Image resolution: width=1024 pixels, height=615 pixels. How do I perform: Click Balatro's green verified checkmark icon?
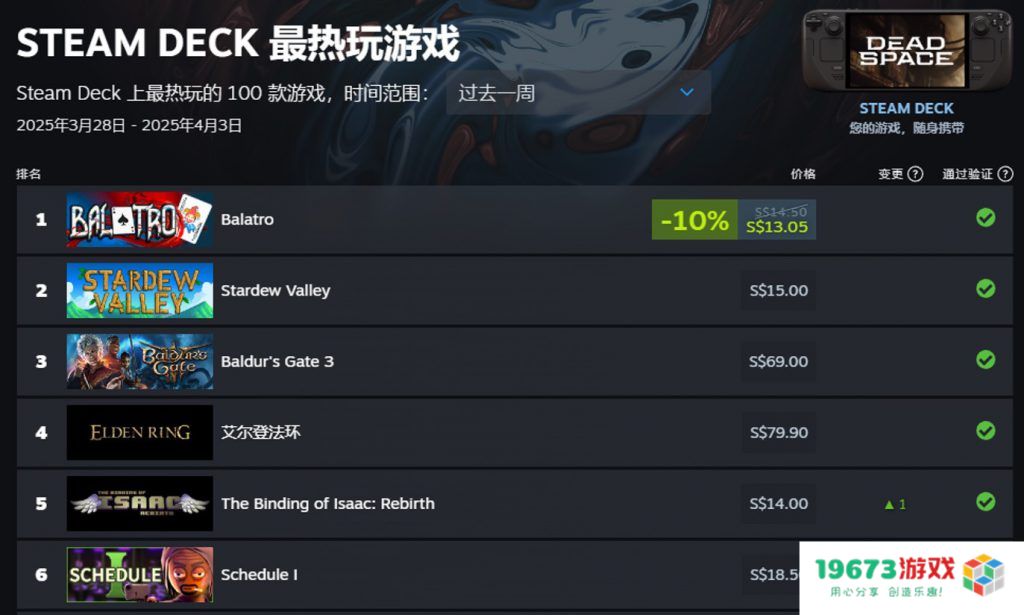[985, 218]
